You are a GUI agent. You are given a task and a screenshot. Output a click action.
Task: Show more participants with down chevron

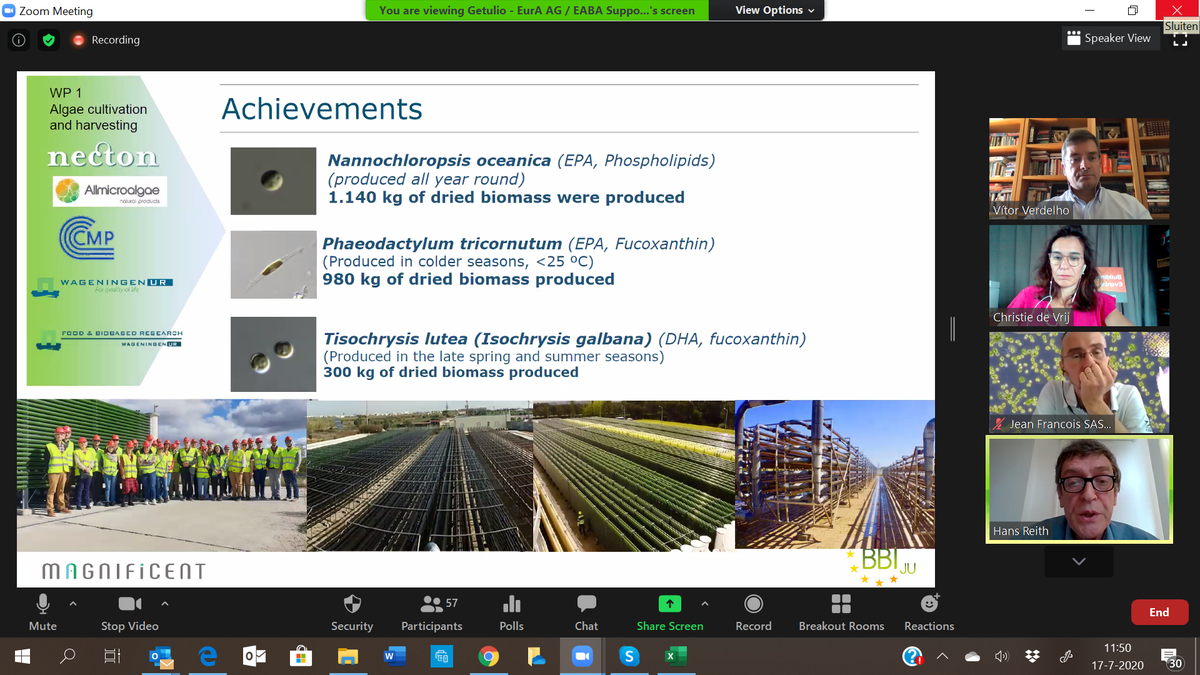click(1078, 562)
